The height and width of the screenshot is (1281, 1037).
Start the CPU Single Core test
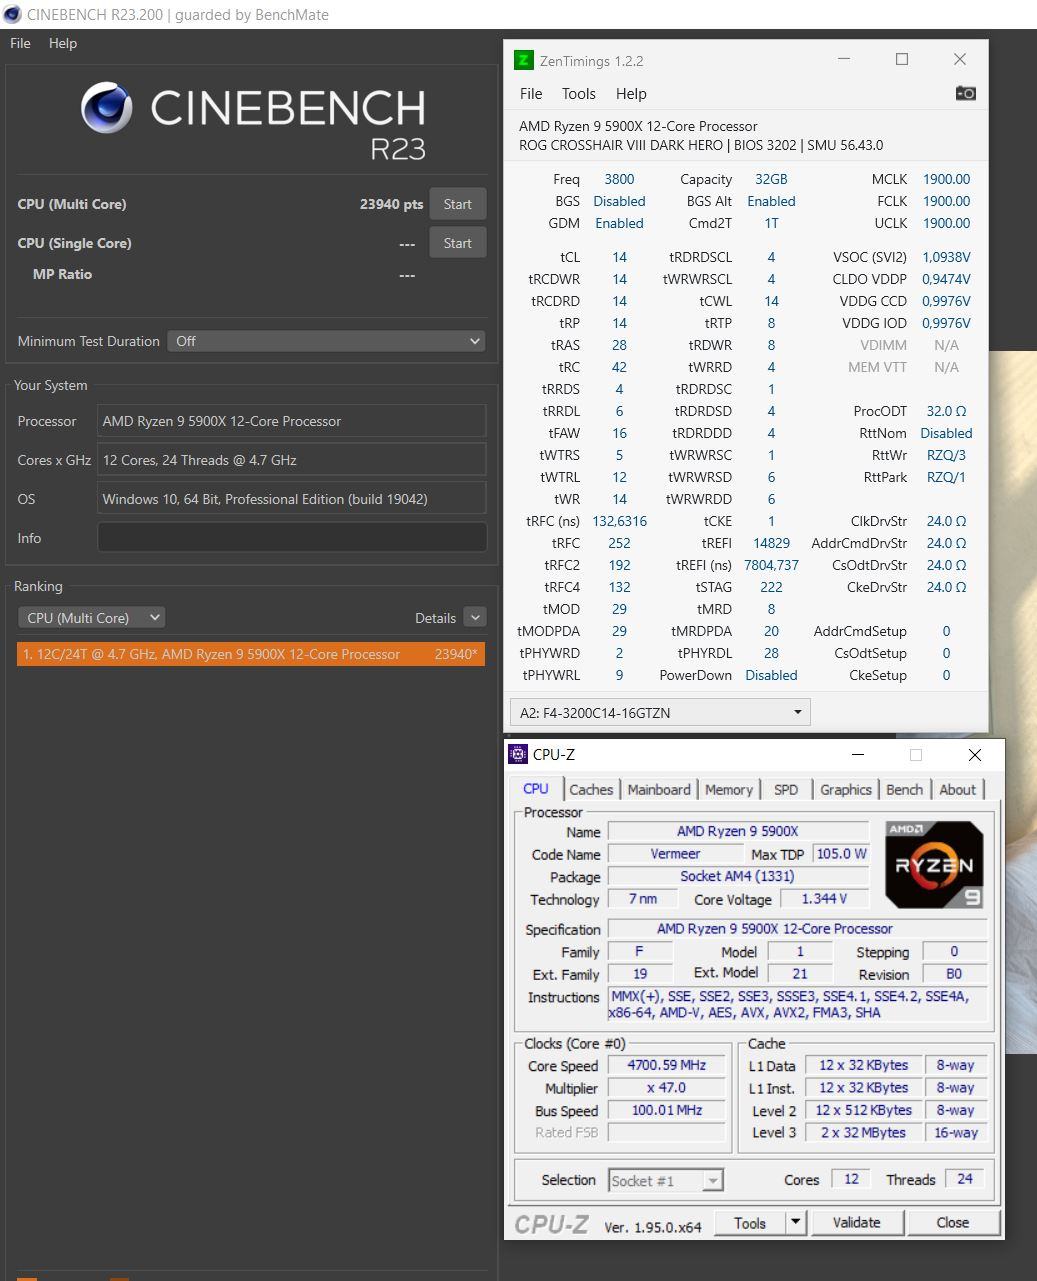458,243
